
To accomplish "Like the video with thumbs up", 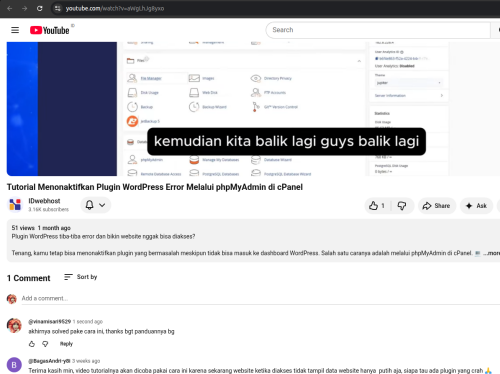I will pyautogui.click(x=377, y=206).
